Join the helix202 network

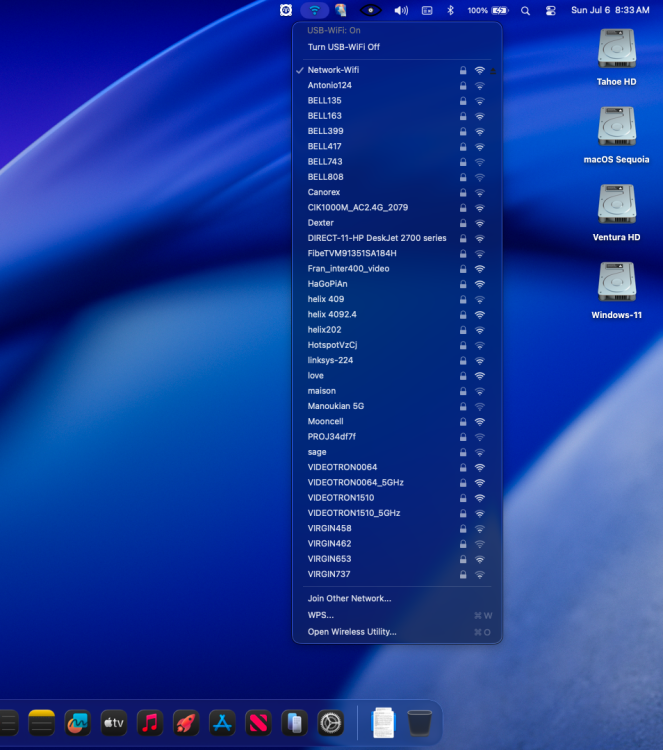click(x=397, y=330)
